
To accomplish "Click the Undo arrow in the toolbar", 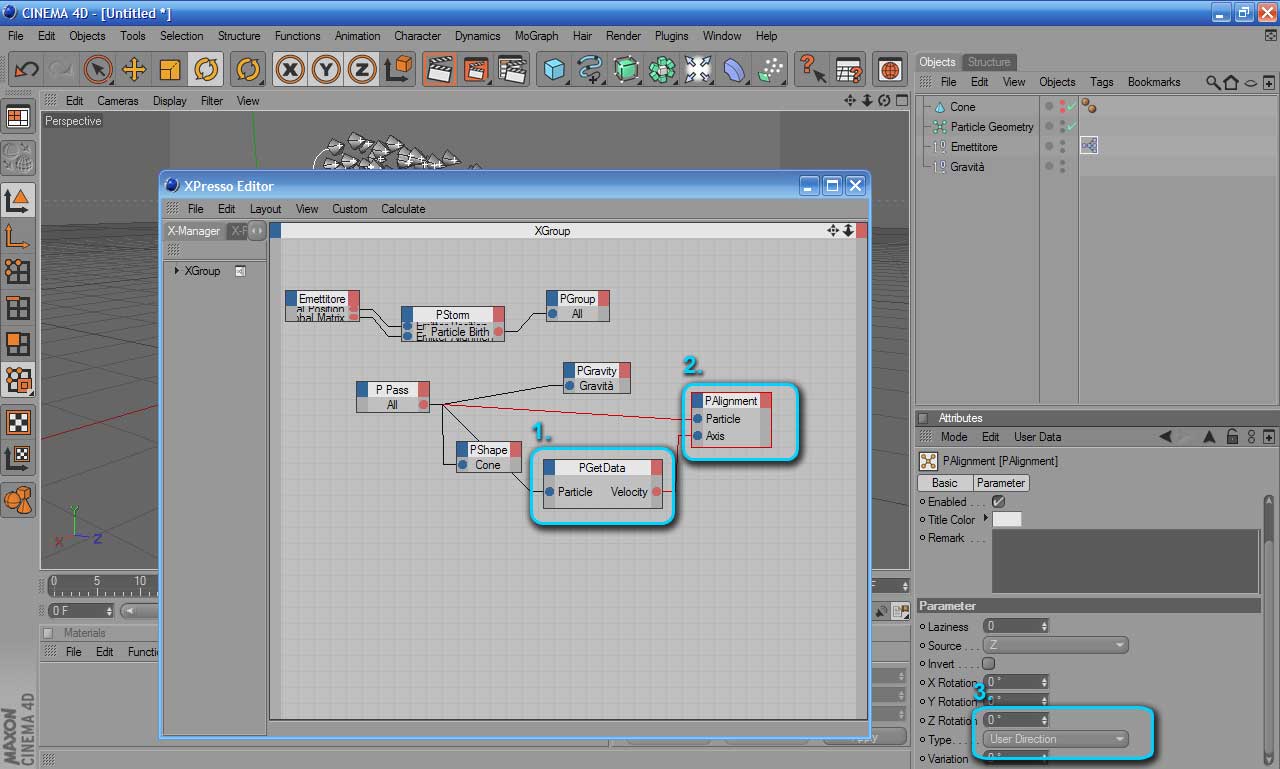I will click(26, 69).
